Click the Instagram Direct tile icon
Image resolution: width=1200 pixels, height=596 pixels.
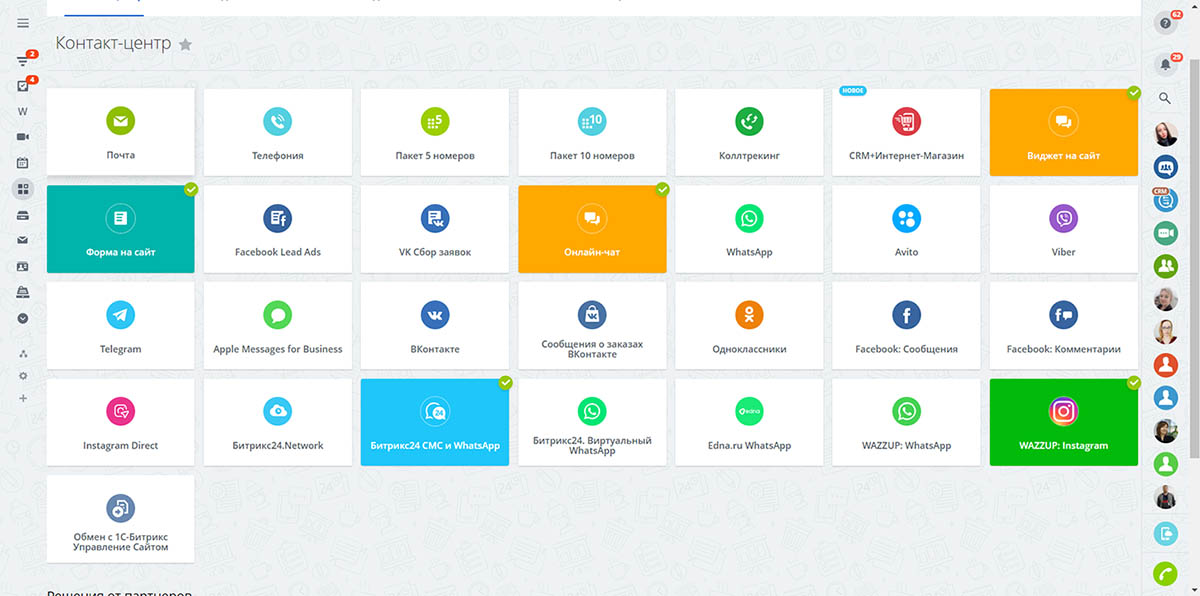point(120,410)
